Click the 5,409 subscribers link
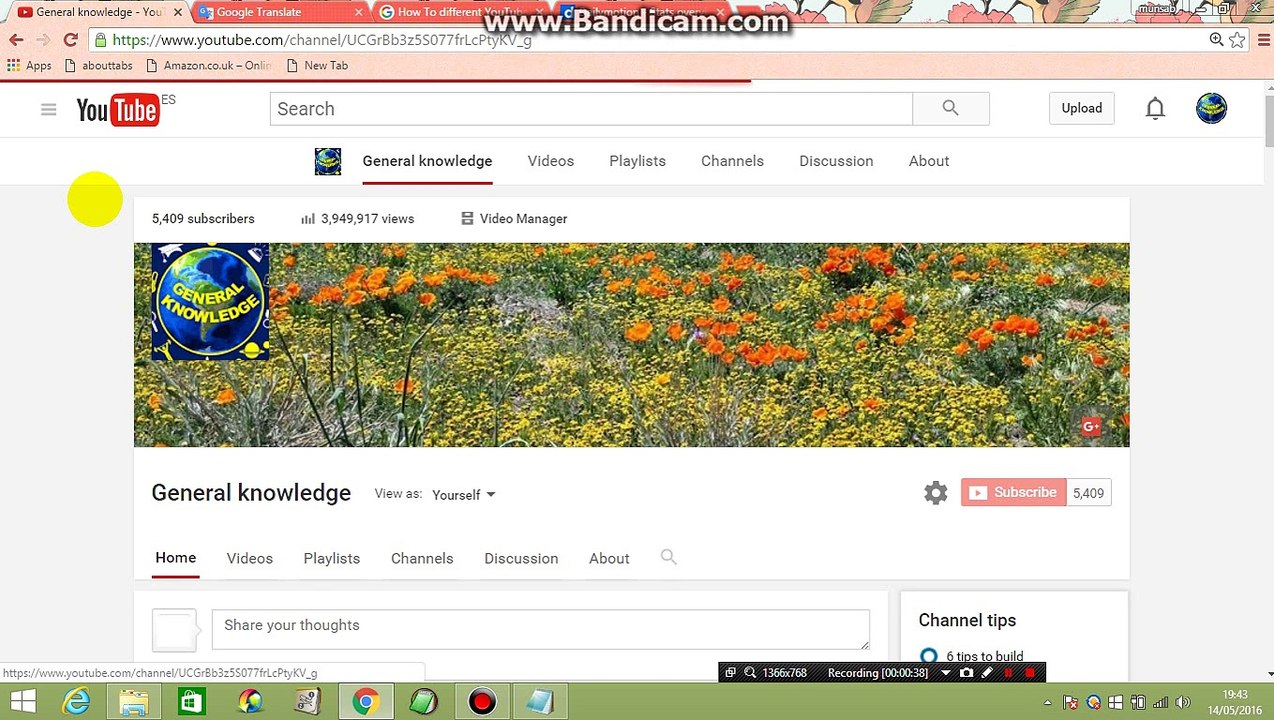1274x720 pixels. [x=203, y=219]
